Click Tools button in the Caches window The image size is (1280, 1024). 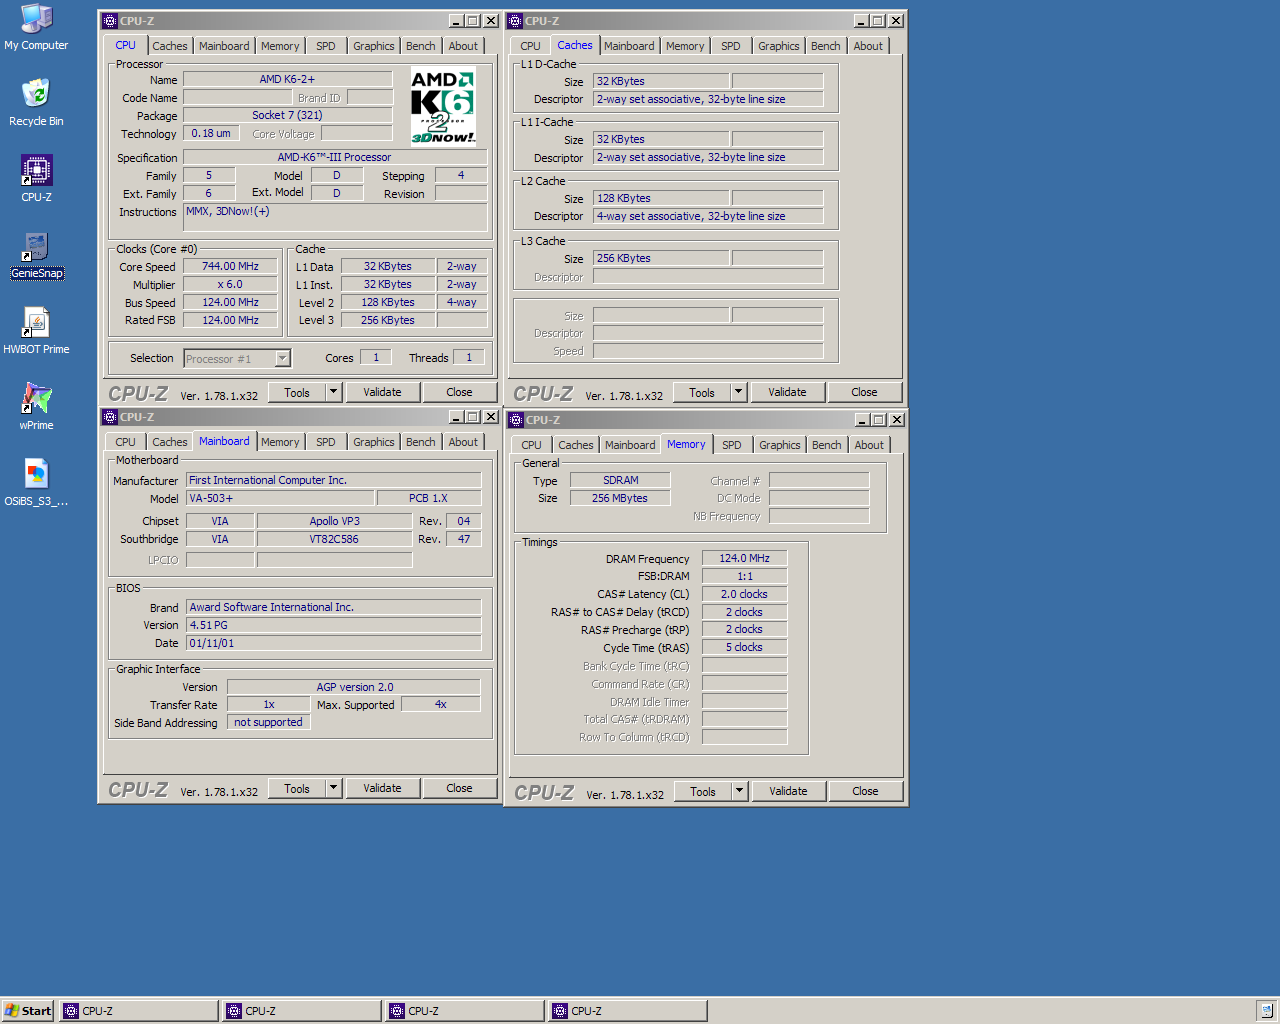click(x=702, y=392)
